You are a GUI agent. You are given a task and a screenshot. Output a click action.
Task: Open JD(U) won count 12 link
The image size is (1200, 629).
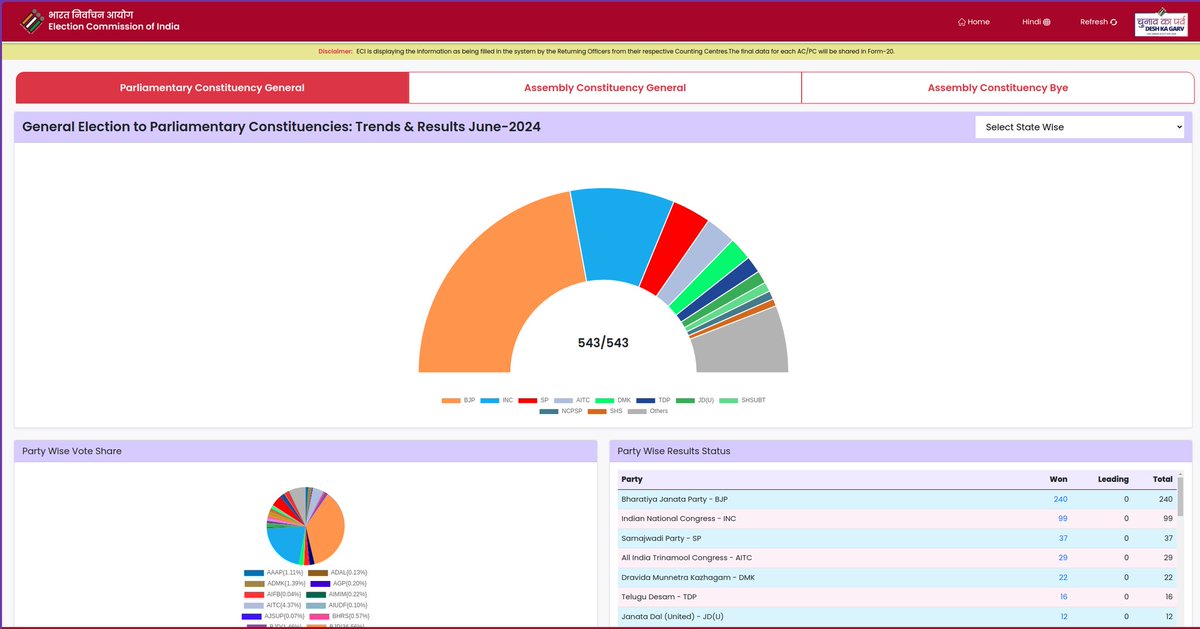pos(1063,616)
